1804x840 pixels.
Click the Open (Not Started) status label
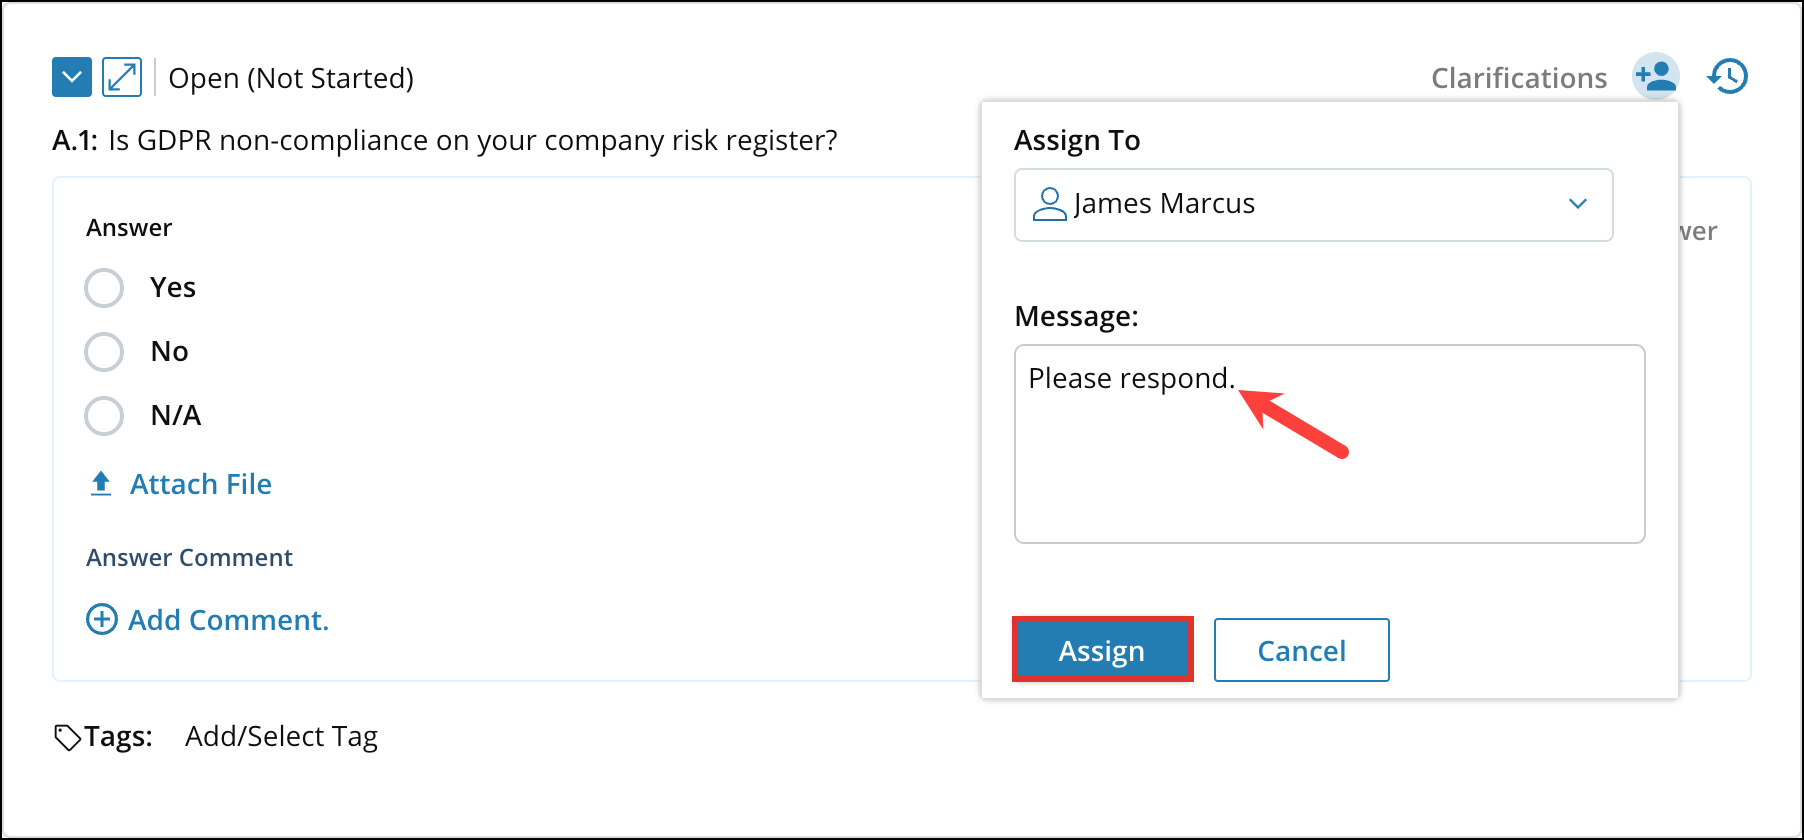(291, 78)
